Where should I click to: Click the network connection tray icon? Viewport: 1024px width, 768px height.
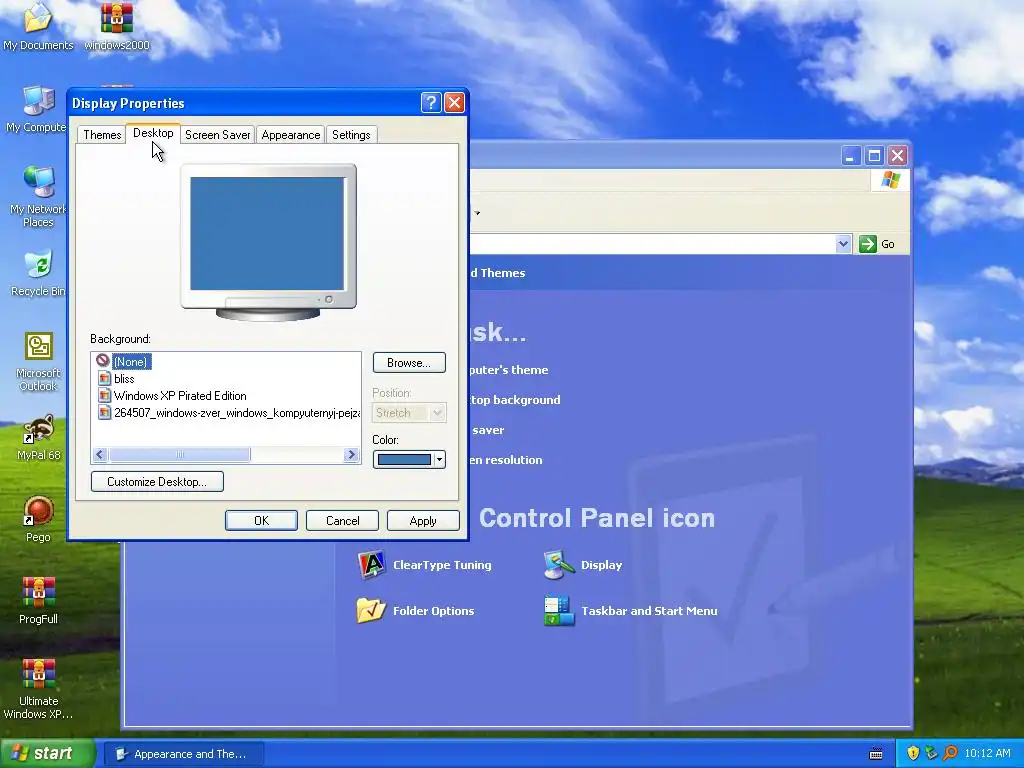coord(931,753)
